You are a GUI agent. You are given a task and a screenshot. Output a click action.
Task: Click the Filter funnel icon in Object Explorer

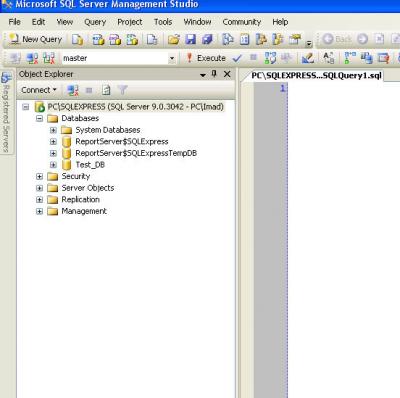pos(122,90)
